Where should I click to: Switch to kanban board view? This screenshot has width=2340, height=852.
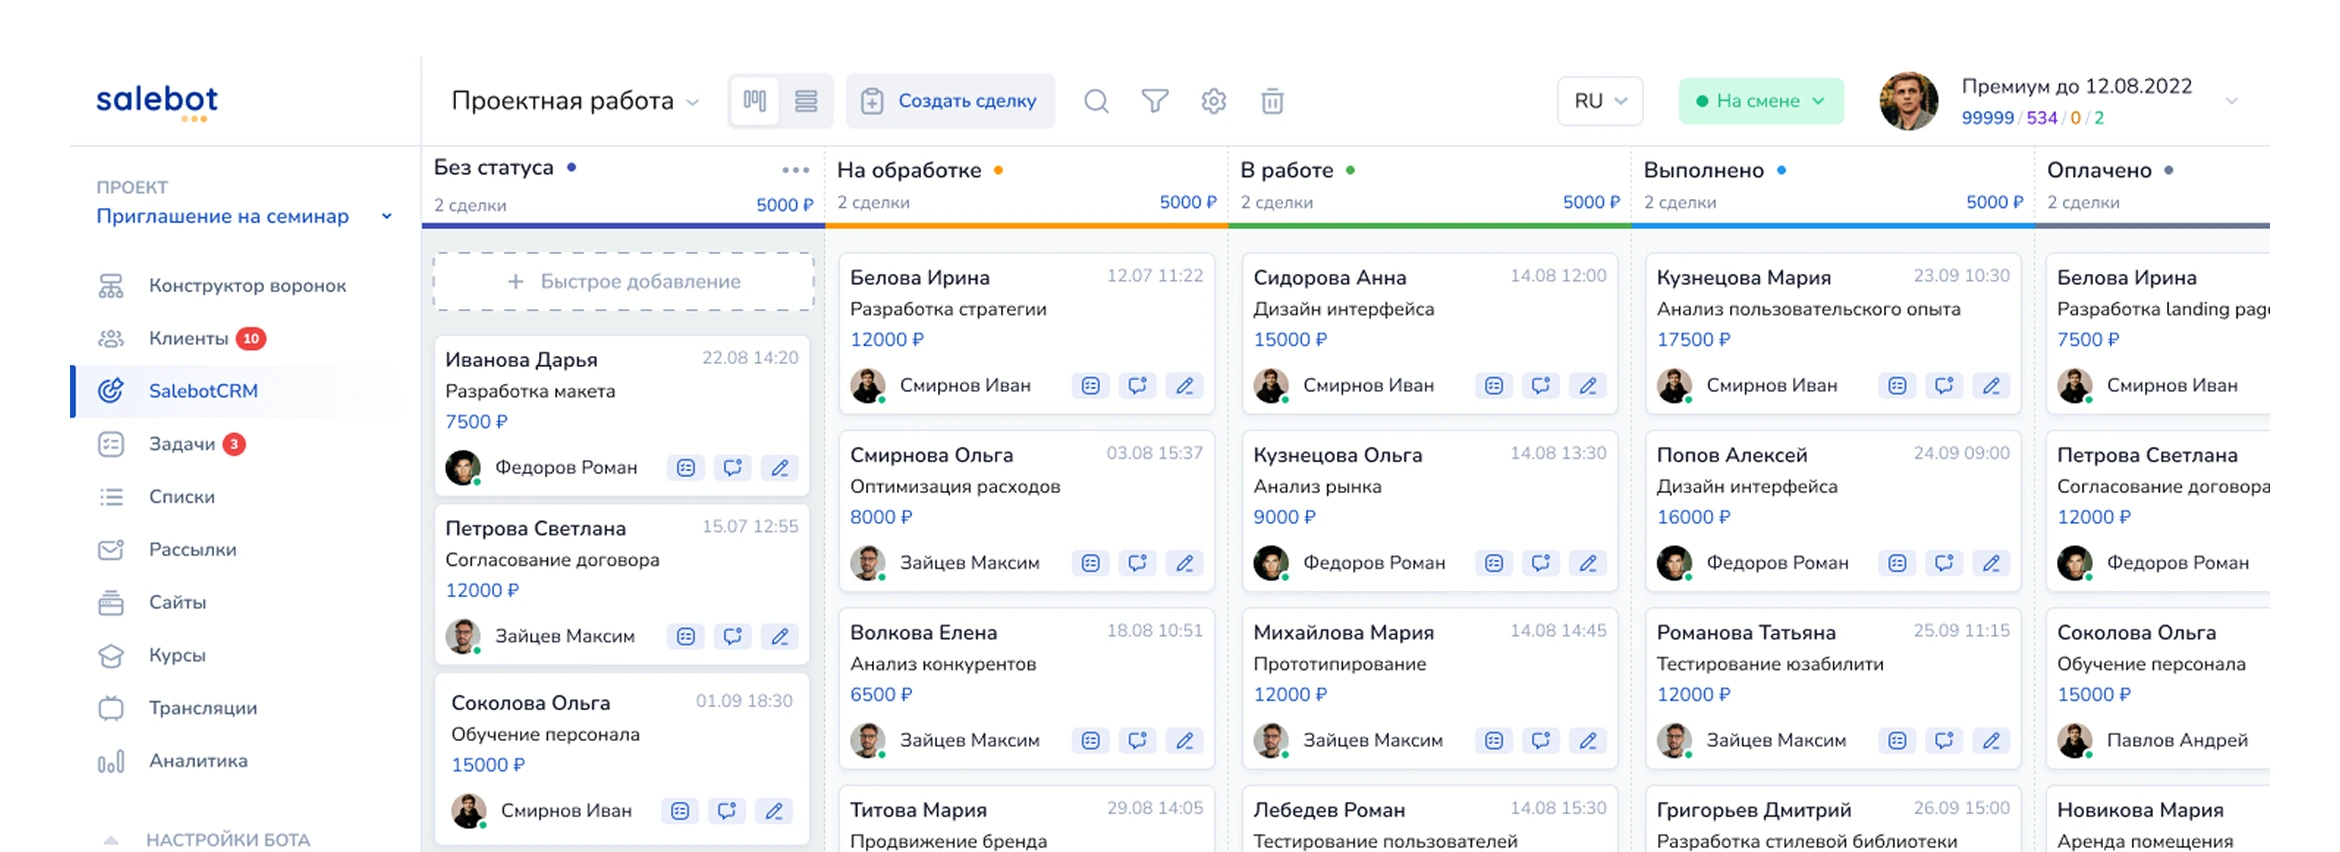[755, 101]
